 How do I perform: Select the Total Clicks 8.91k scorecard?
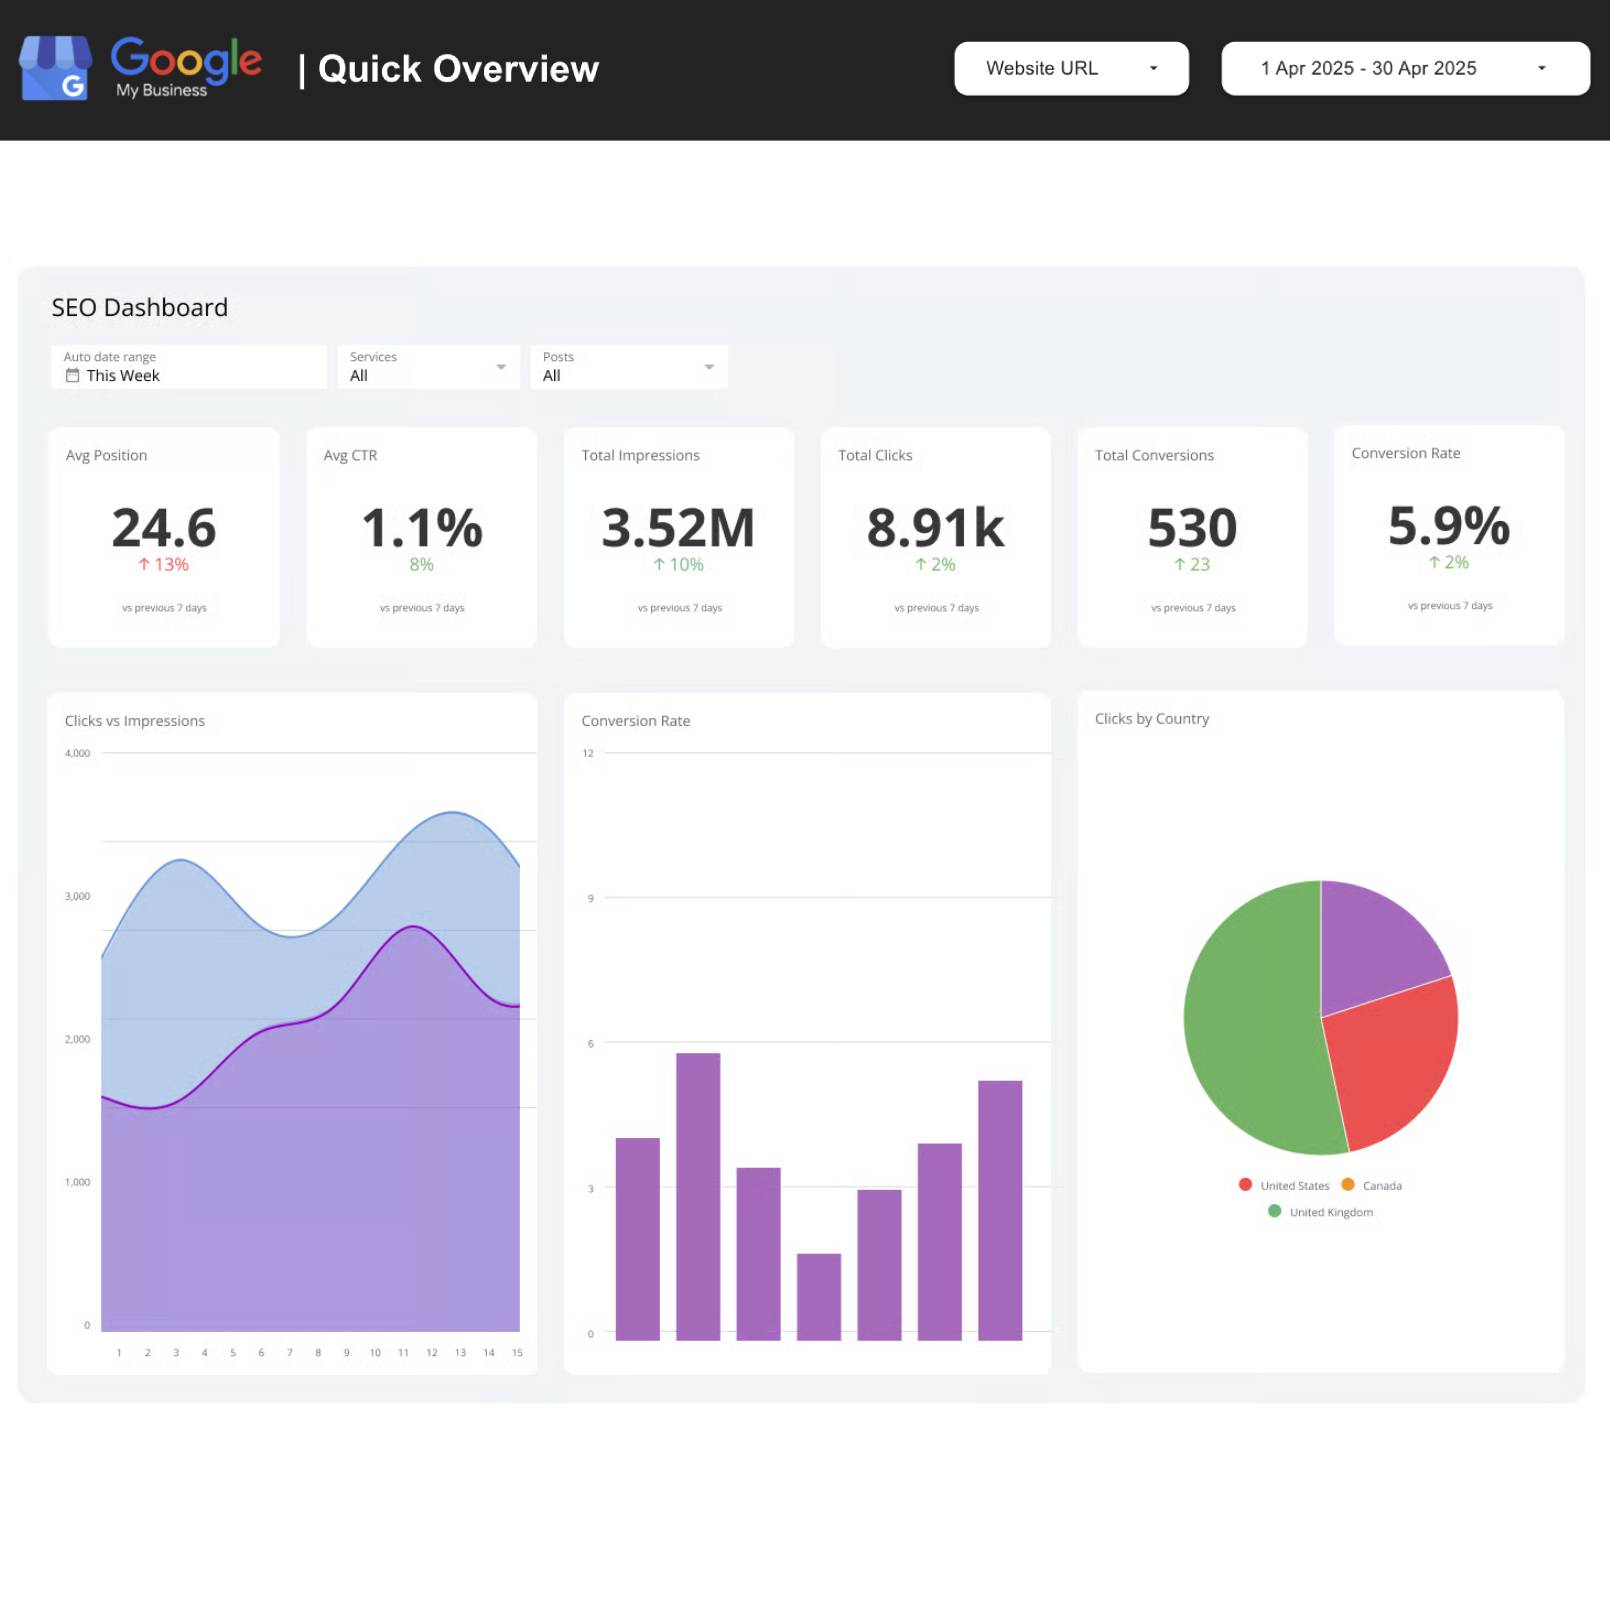coord(935,528)
